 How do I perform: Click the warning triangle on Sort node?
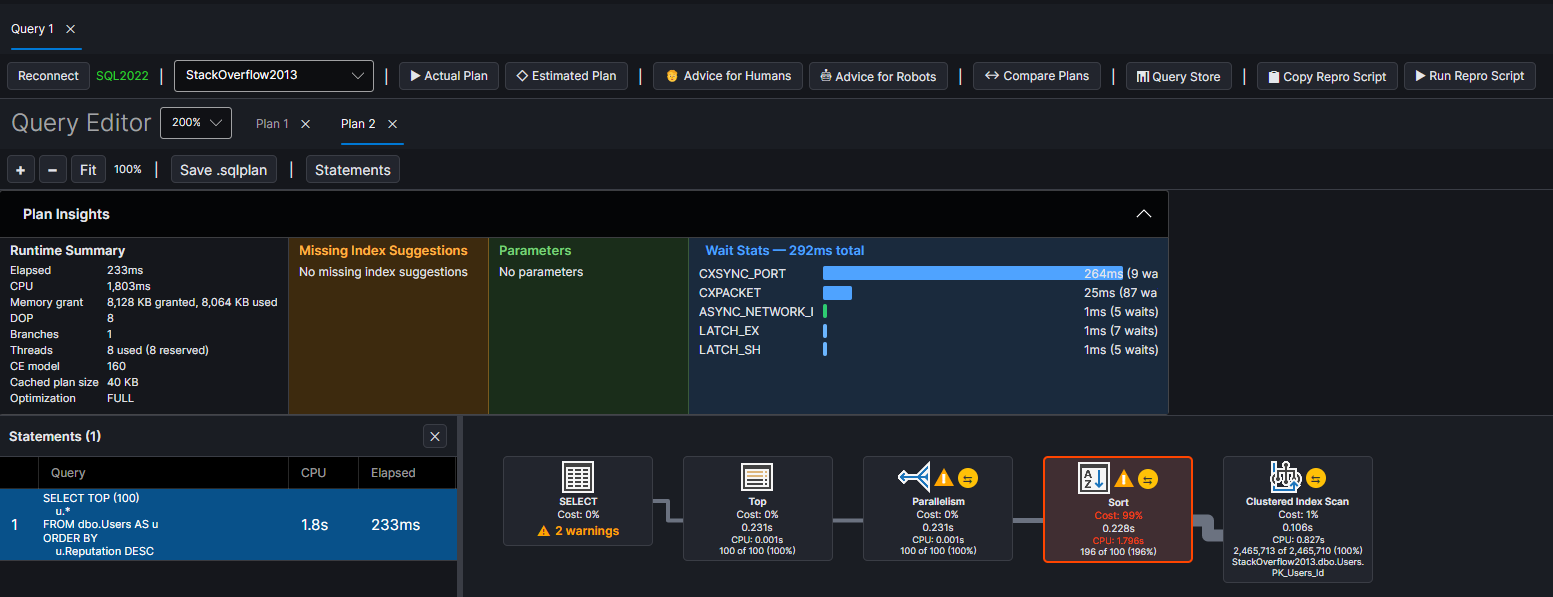tap(1124, 479)
